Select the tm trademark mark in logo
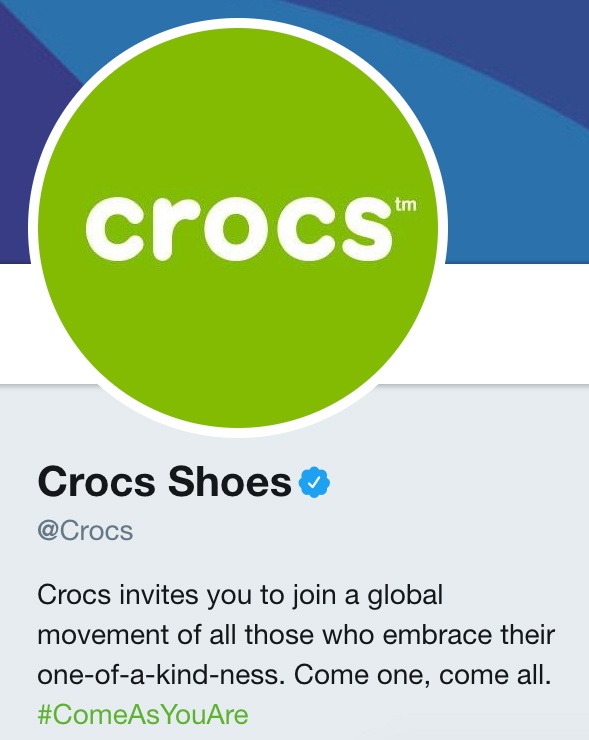Screen dimensions: 589x740 tap(405, 205)
